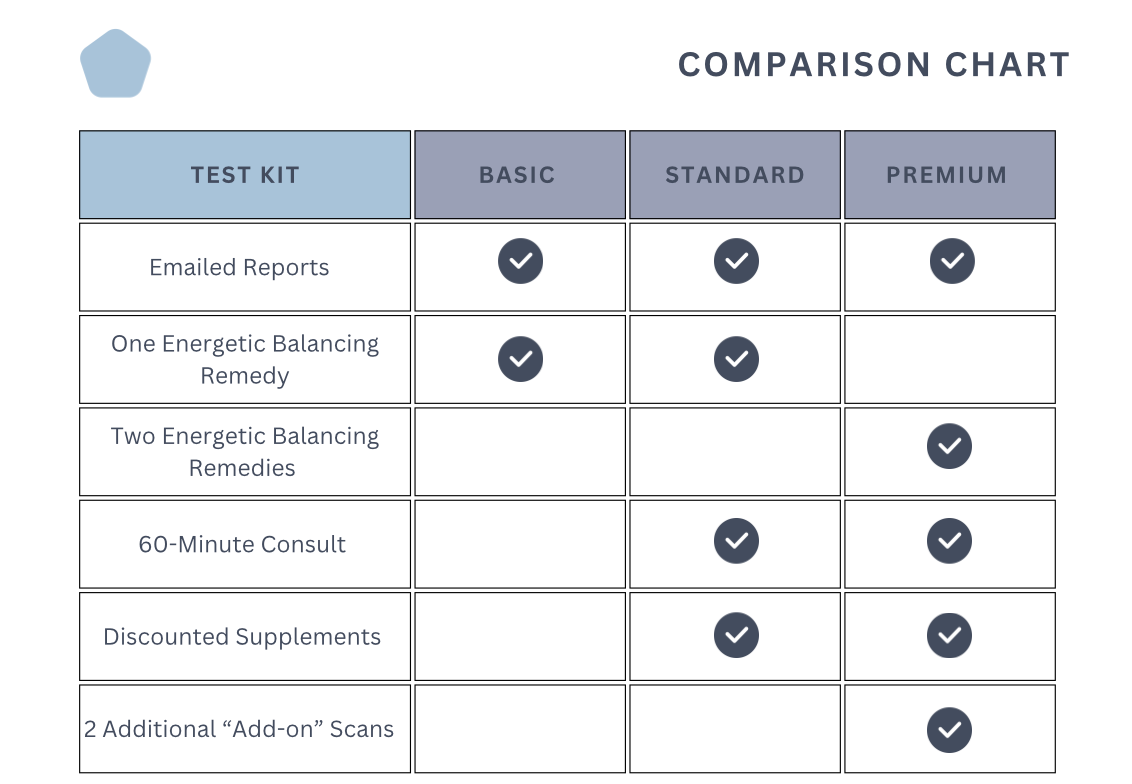Click the COMPARISON CHART title
Image resolution: width=1132 pixels, height=784 pixels.
coord(874,65)
